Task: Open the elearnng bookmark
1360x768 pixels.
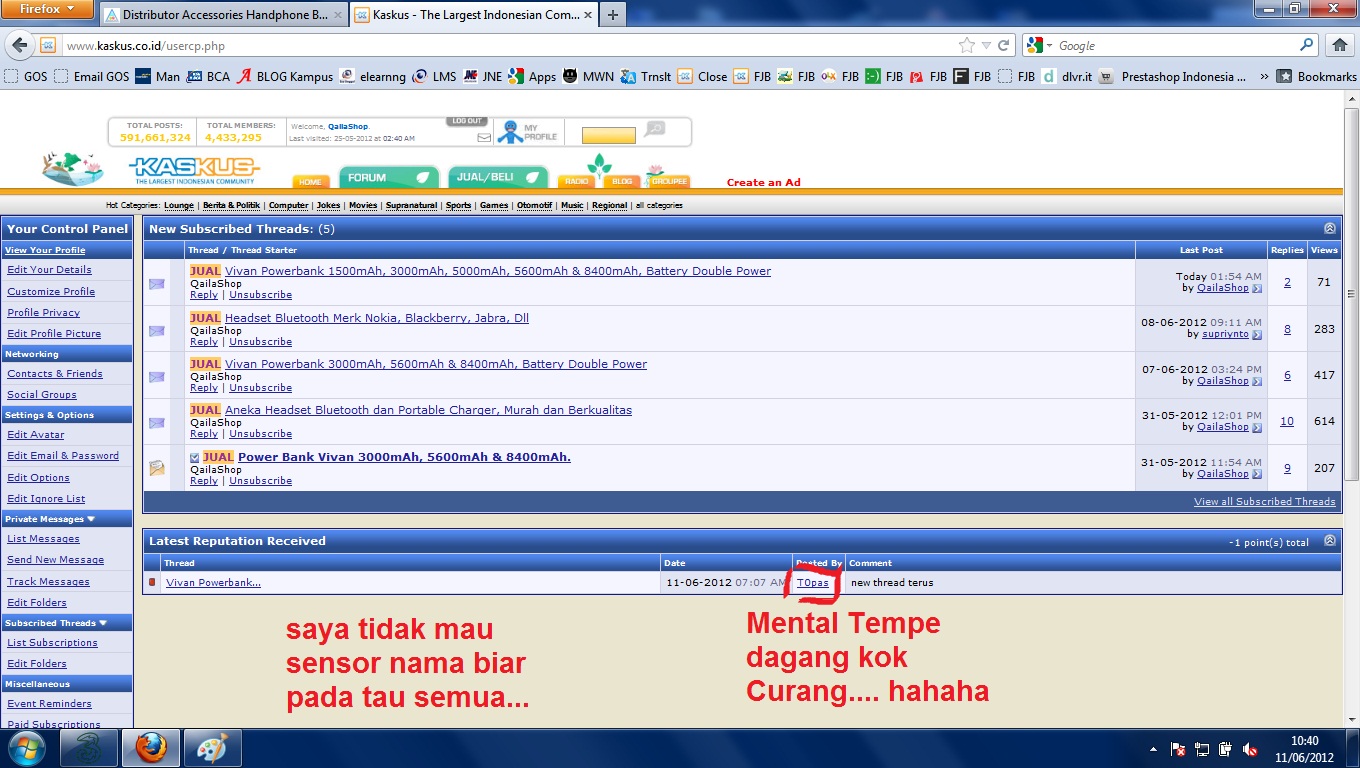Action: pyautogui.click(x=373, y=76)
